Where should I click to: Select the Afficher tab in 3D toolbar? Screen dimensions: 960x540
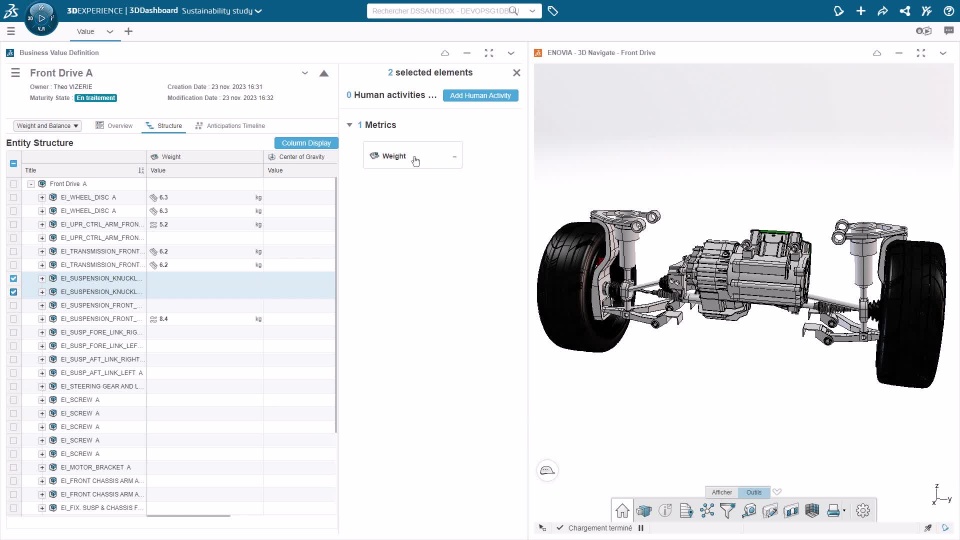722,492
